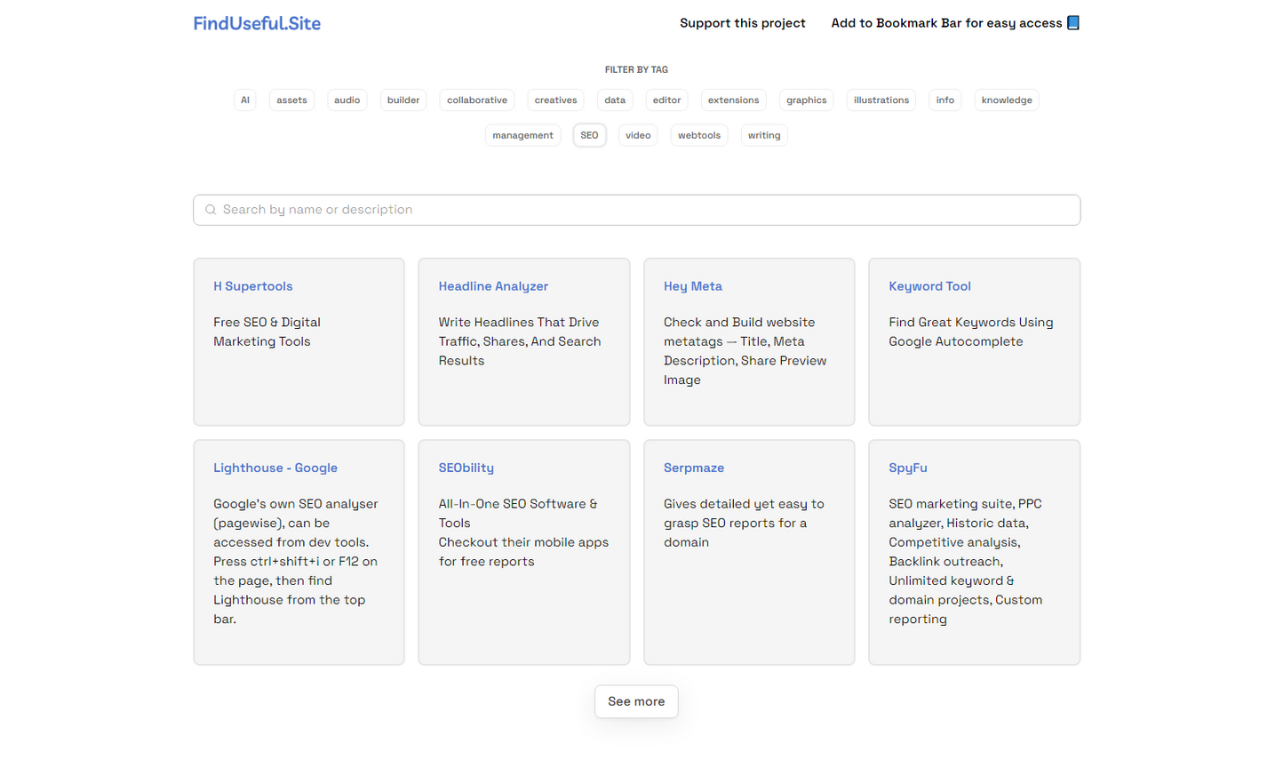Select the extensions tag filter

[x=734, y=100]
